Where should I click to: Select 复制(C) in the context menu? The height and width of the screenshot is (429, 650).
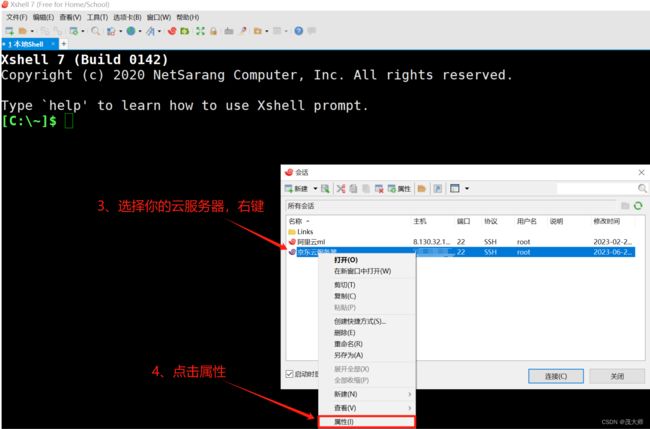coord(367,296)
